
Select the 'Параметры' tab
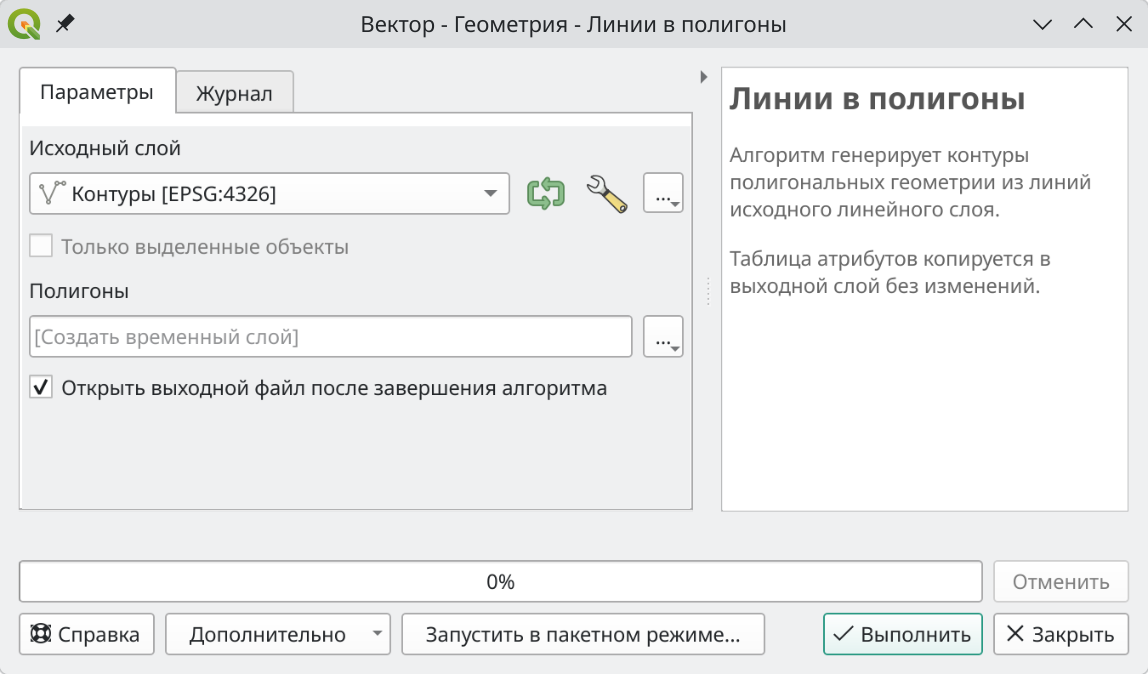pos(97,93)
